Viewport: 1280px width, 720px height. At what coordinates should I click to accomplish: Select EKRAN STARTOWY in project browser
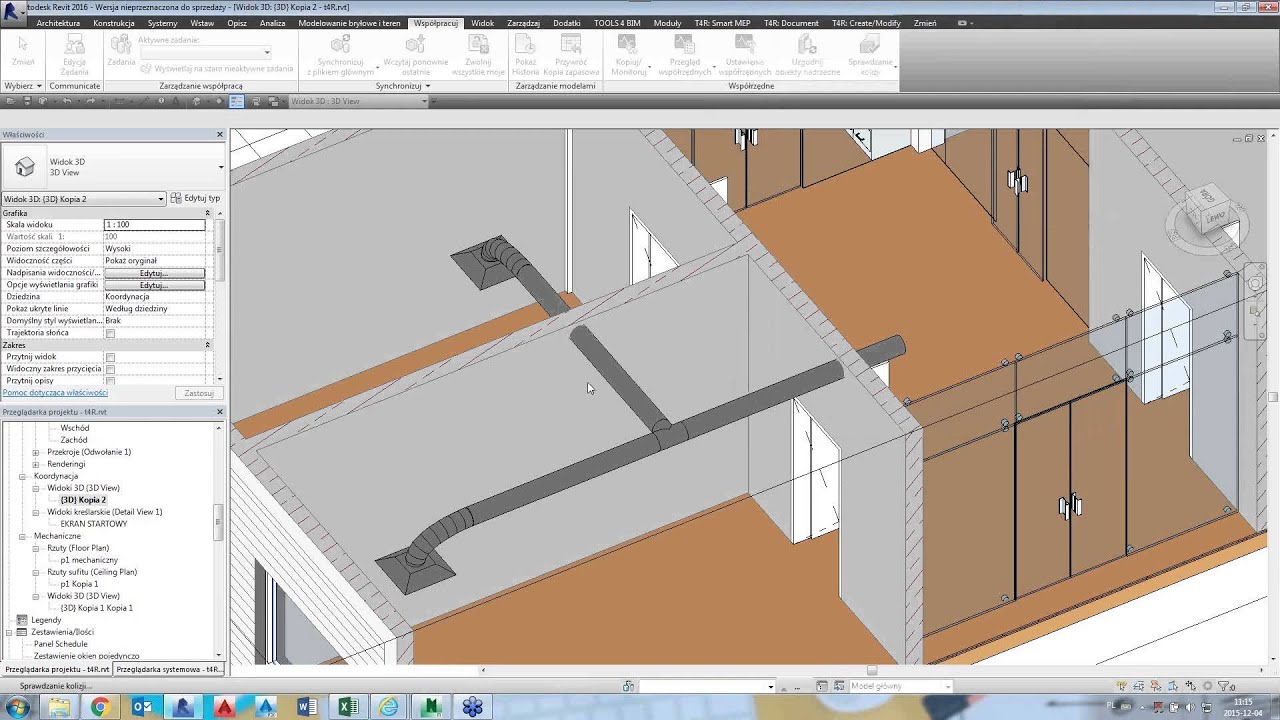tap(94, 524)
